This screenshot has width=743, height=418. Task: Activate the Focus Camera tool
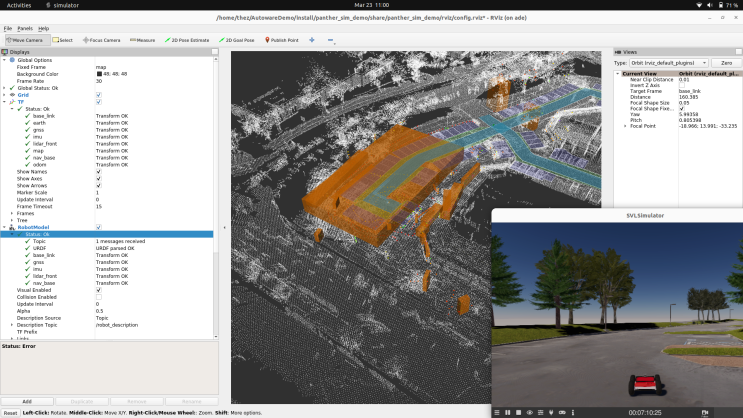click(x=102, y=40)
